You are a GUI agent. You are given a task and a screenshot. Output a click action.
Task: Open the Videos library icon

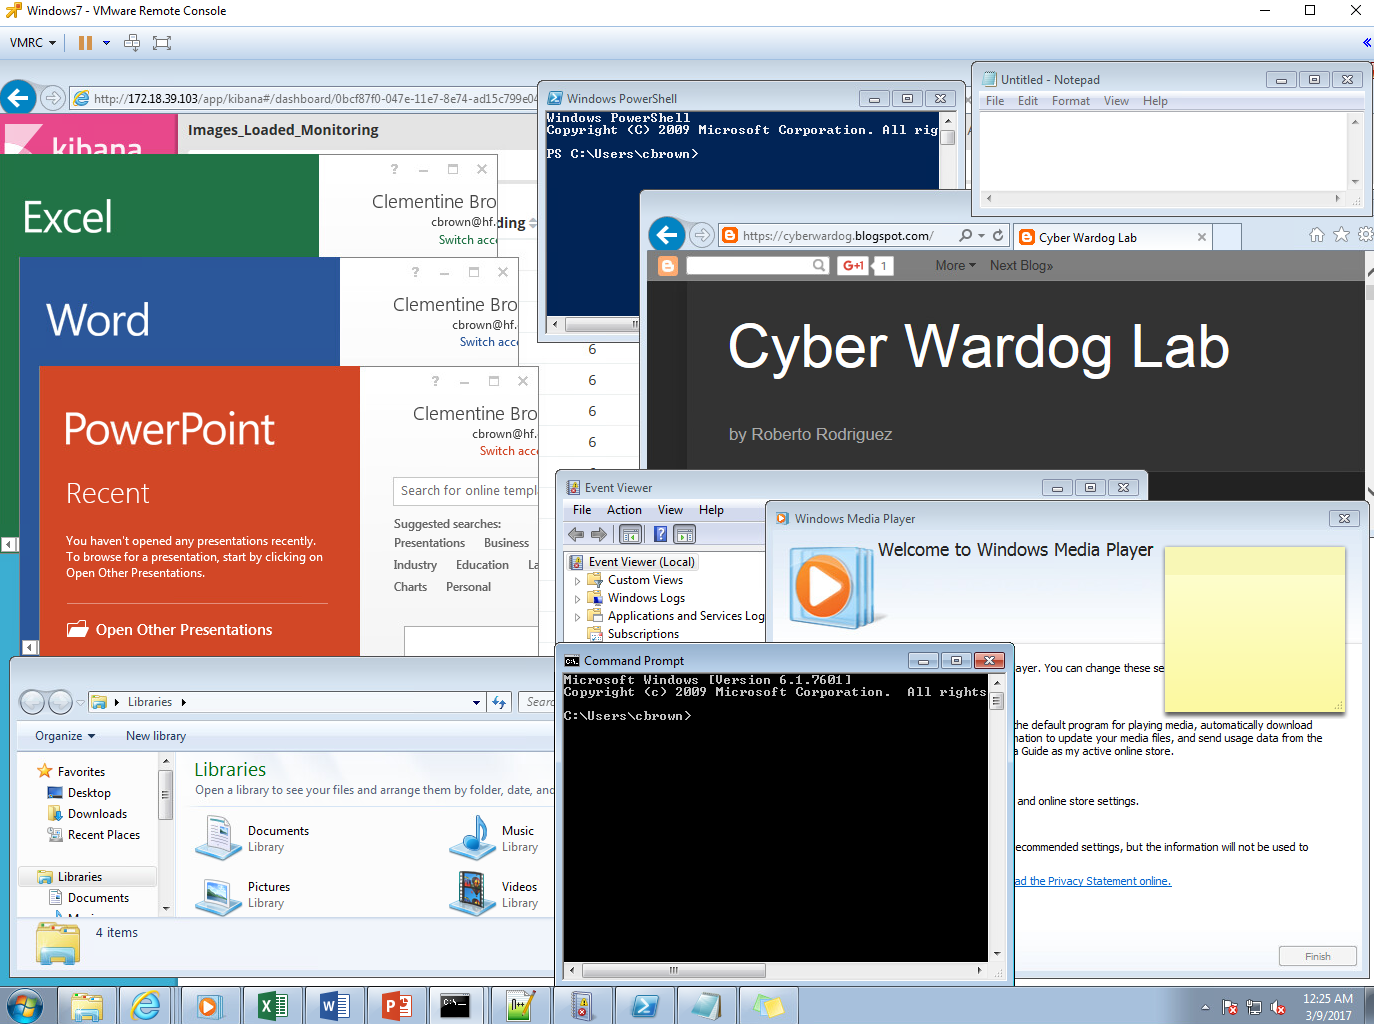tap(473, 894)
